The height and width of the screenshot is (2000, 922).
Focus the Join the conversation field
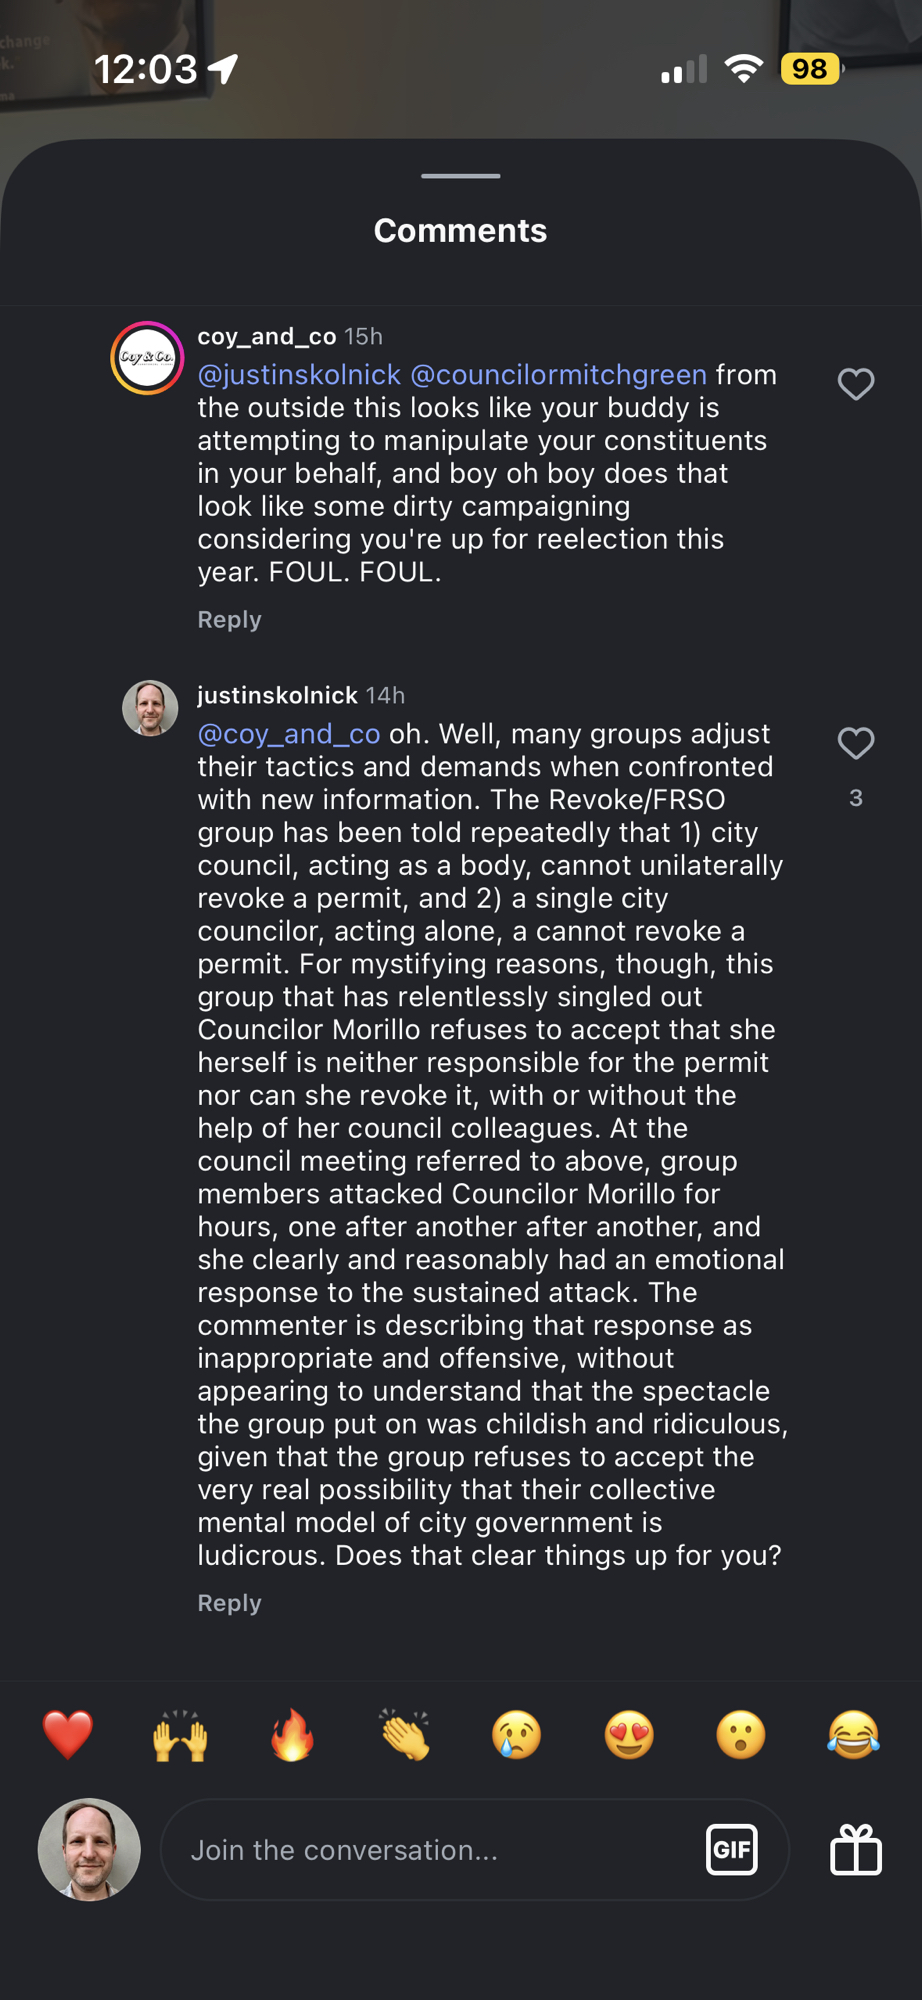point(430,1850)
